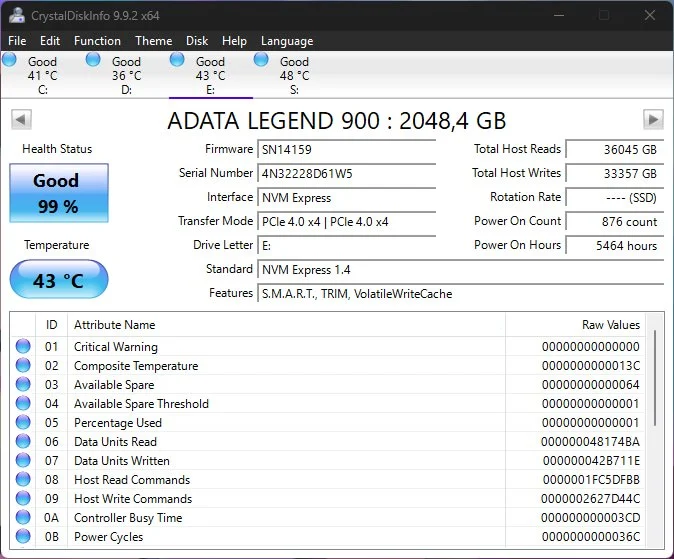Click status orb for Controller Busy Time row
The image size is (674, 559).
tap(23, 517)
